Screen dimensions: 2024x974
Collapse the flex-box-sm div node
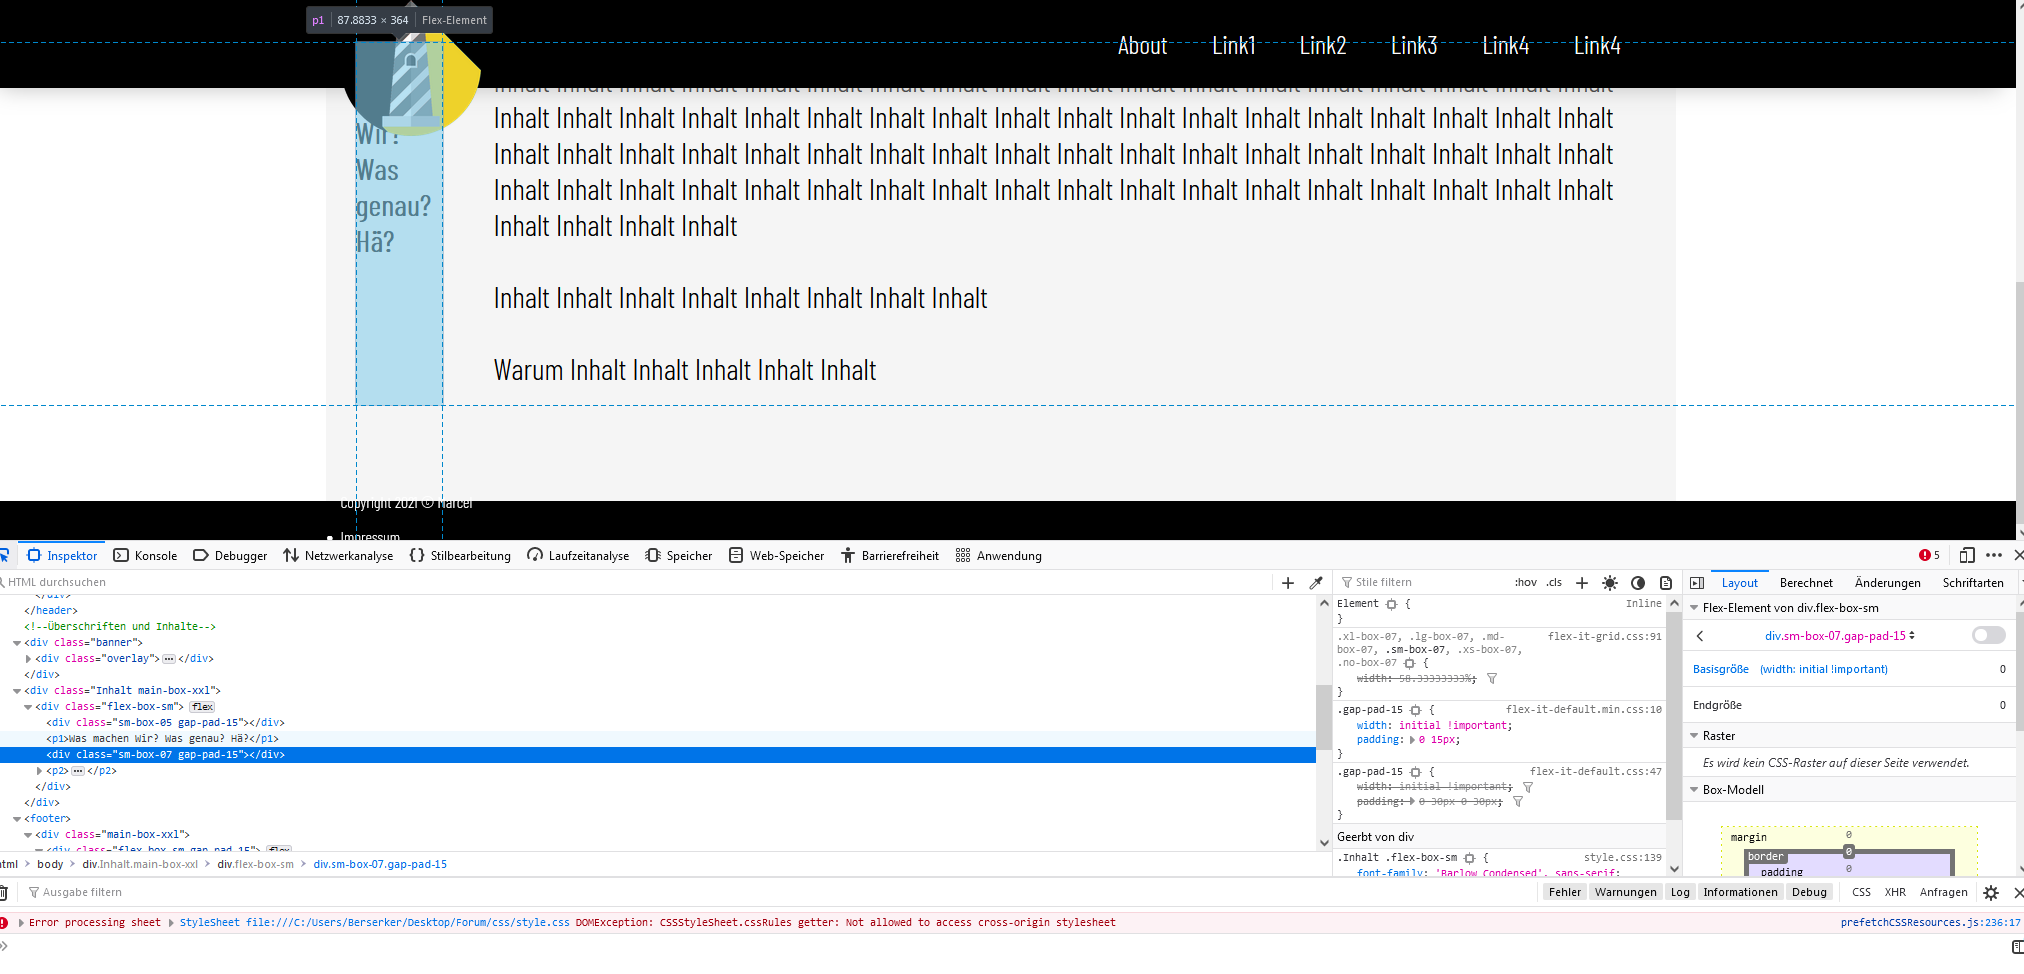click(28, 707)
